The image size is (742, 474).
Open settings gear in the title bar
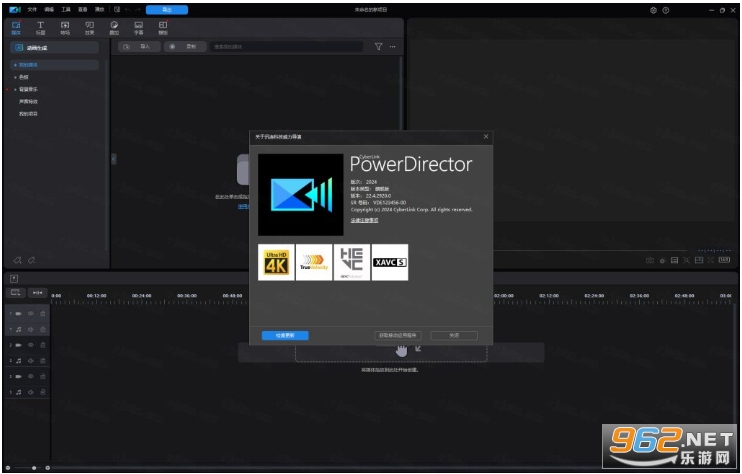654,10
